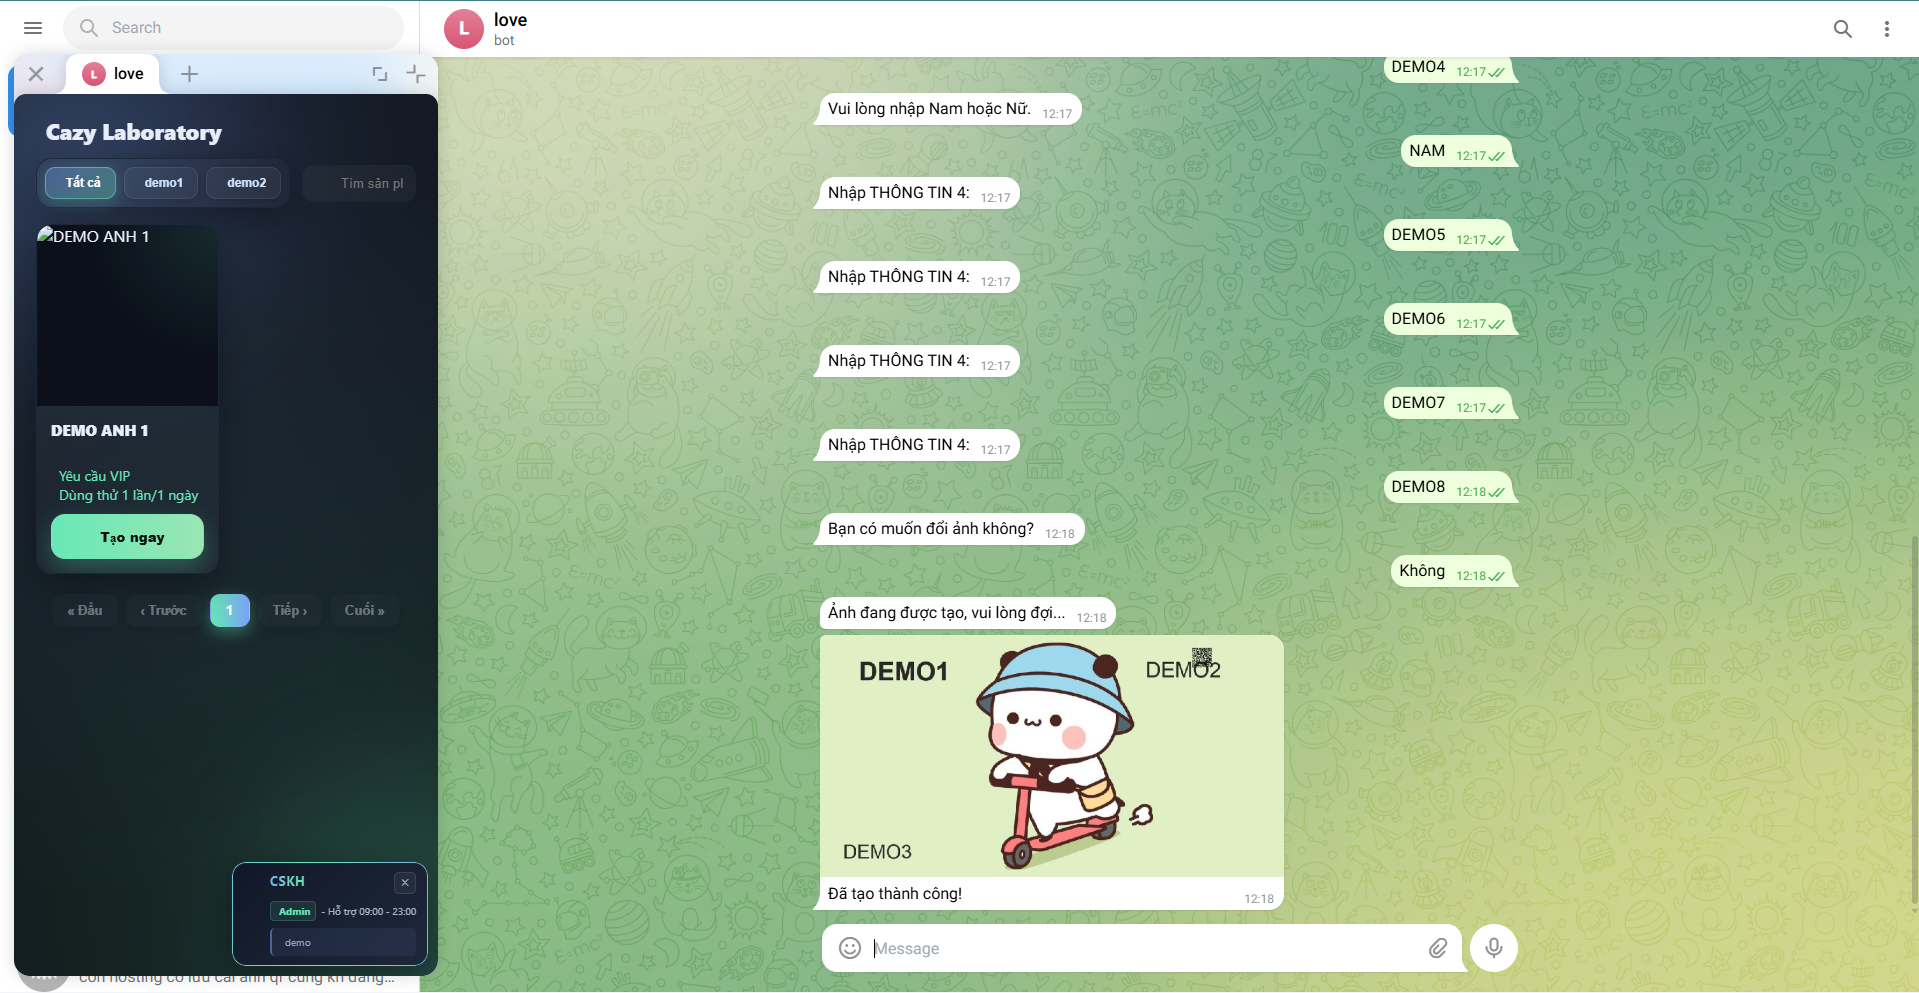
Task: Select the 'demo1' category filter
Action: coord(163,183)
